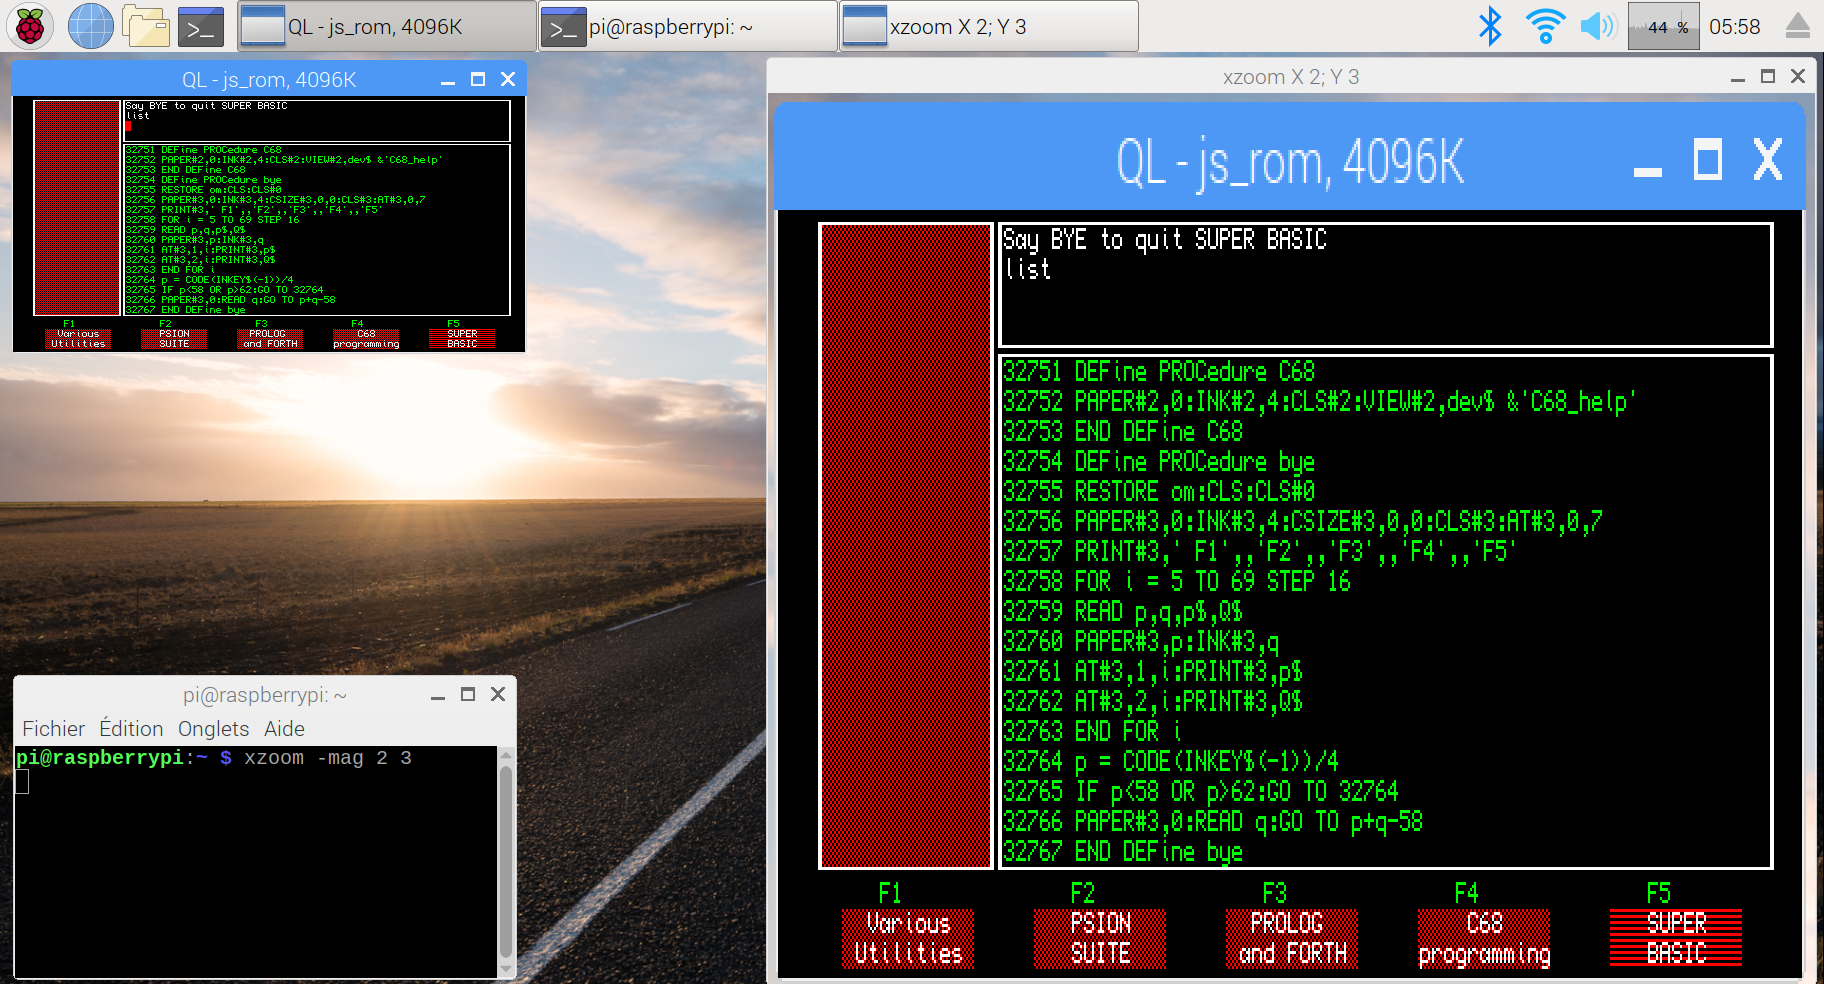Open the file manager folder icon
Image resolution: width=1824 pixels, height=984 pixels.
tap(146, 26)
